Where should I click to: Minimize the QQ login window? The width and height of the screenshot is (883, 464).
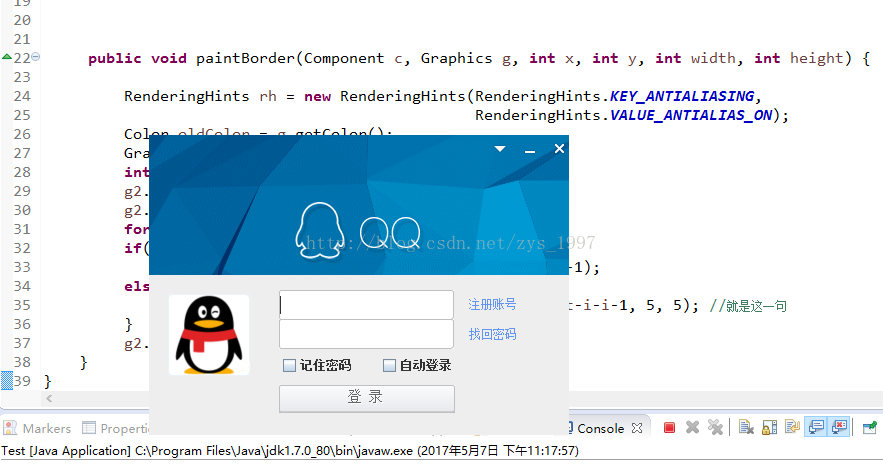(x=530, y=150)
